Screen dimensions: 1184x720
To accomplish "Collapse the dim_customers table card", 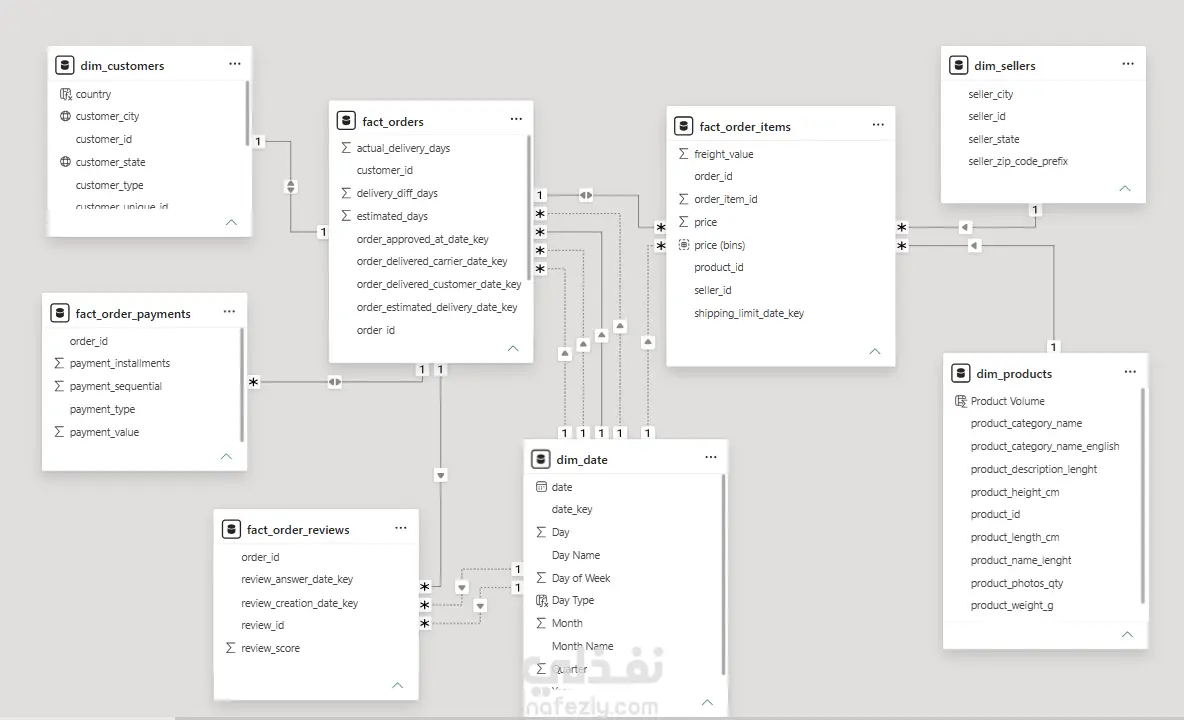I will pyautogui.click(x=231, y=223).
